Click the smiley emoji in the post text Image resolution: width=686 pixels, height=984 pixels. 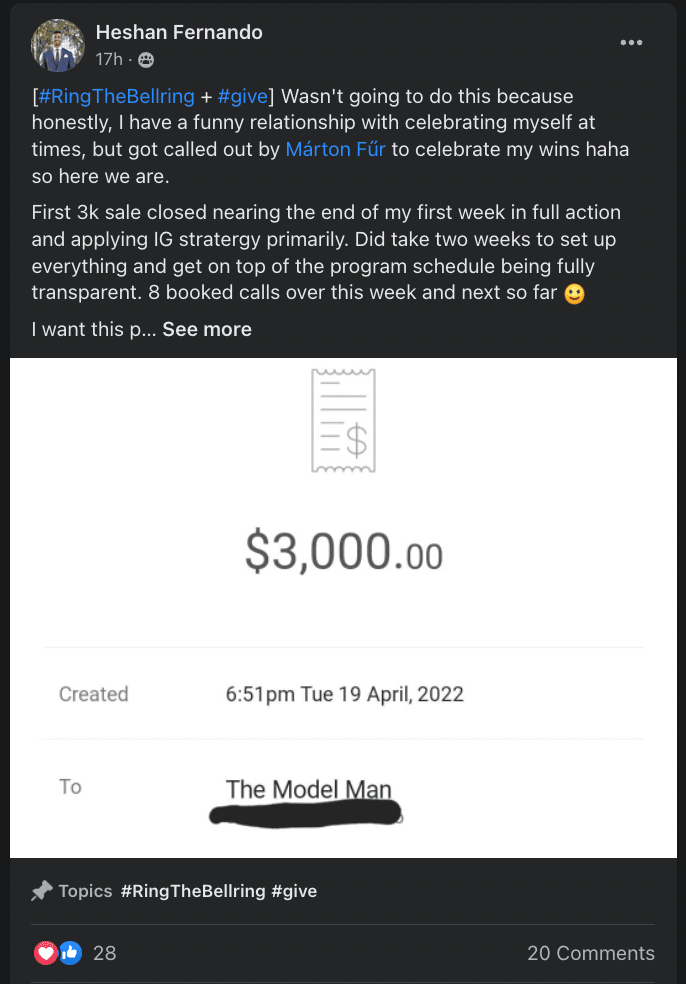pos(574,295)
